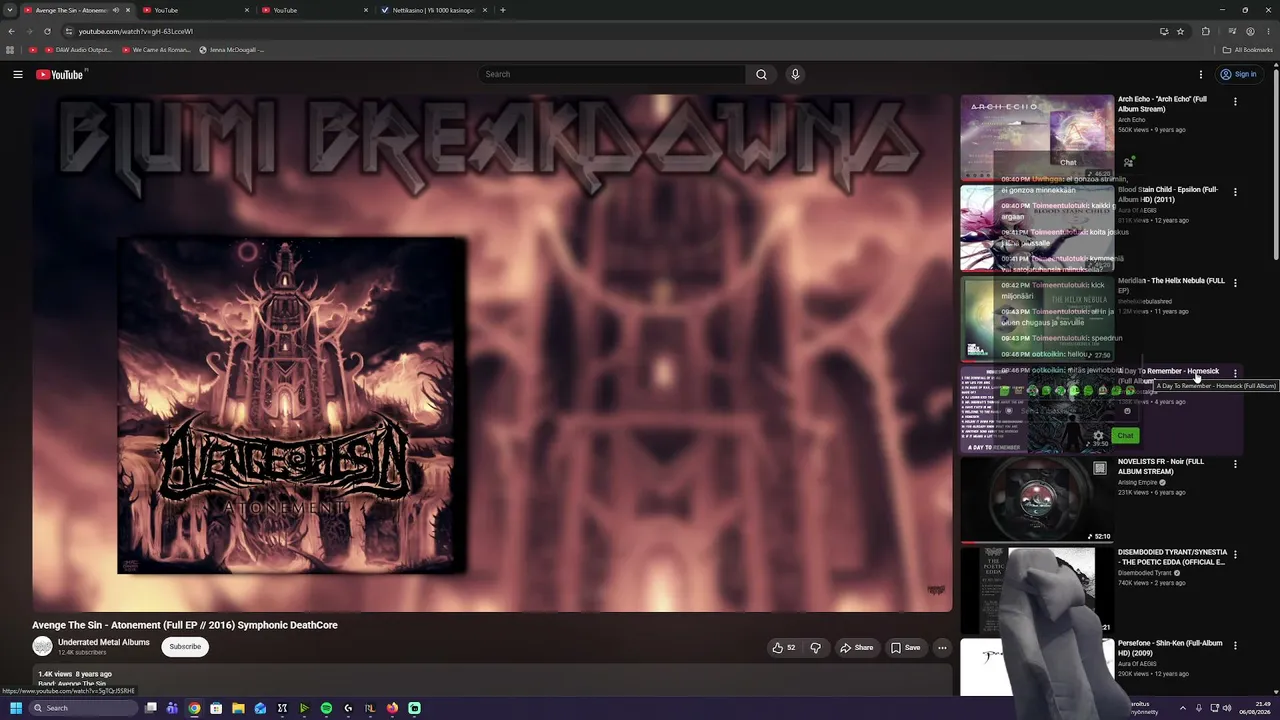Save the video to a playlist
1280x720 pixels.
905,647
